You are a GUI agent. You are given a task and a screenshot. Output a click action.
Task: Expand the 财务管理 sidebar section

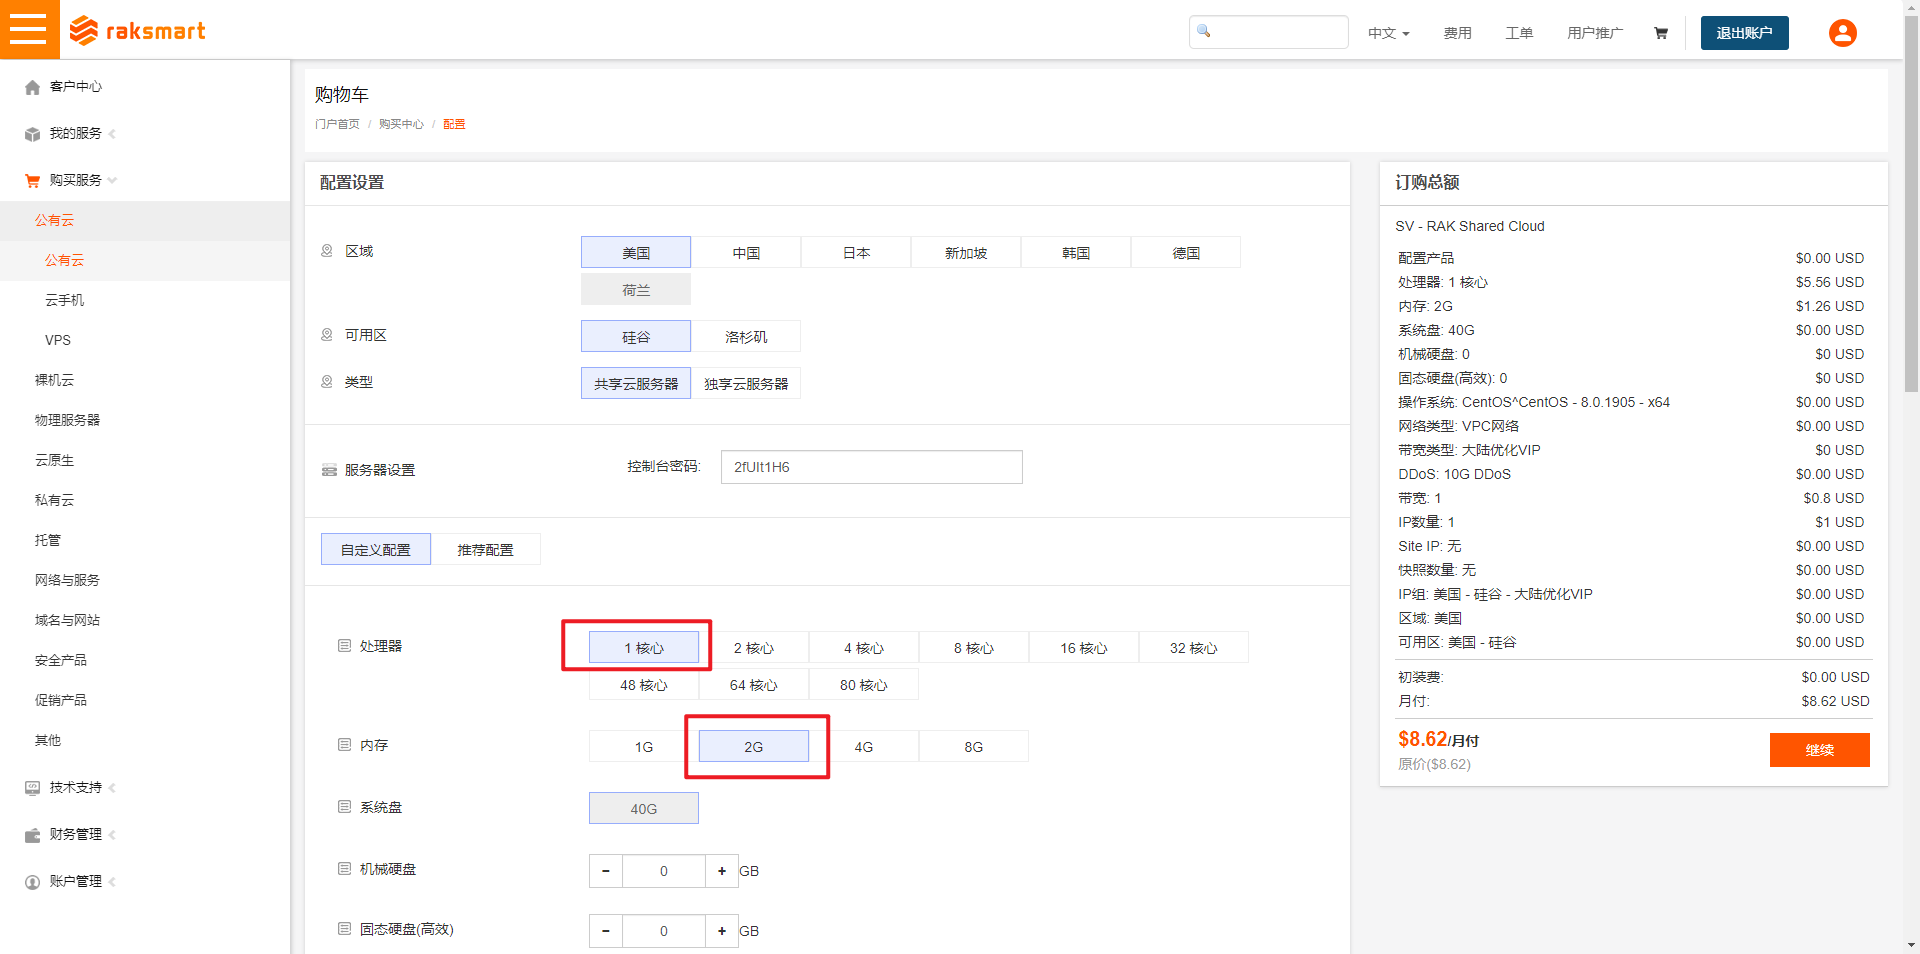112,835
